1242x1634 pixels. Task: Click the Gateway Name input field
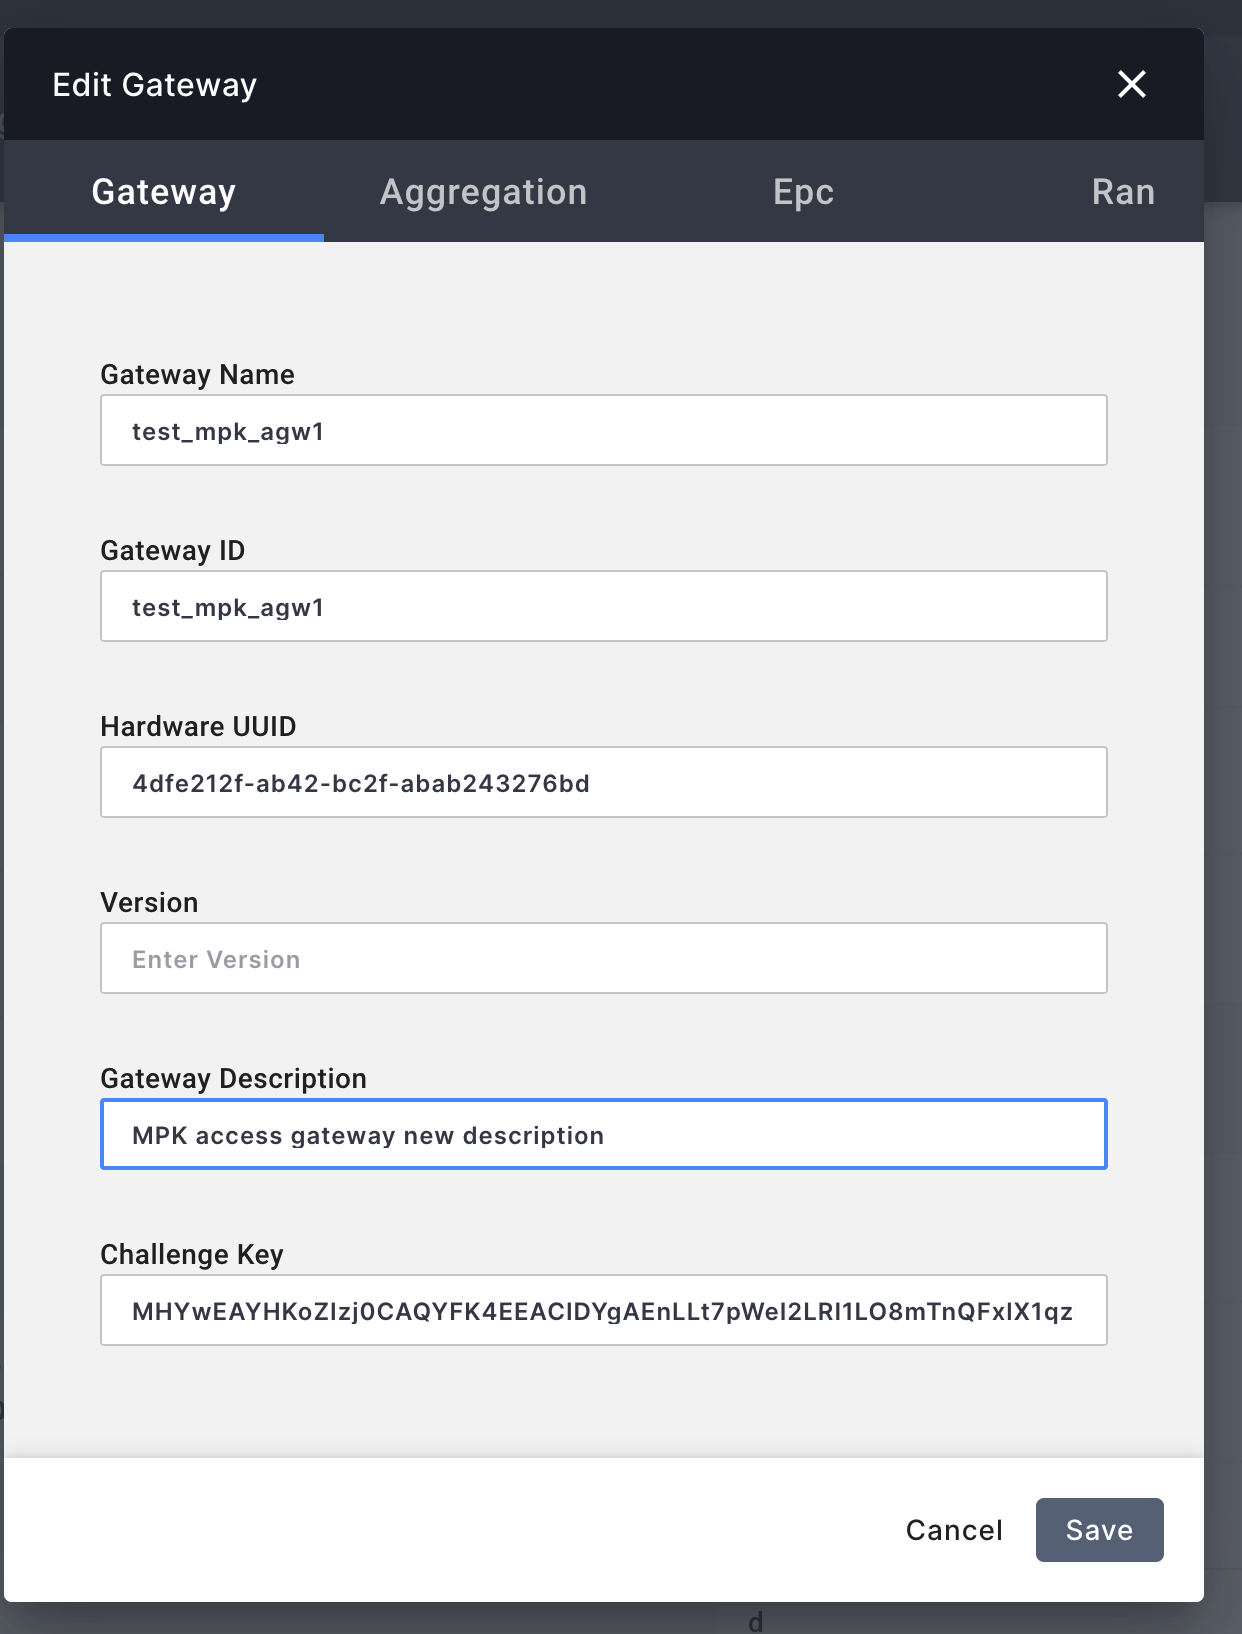(604, 430)
